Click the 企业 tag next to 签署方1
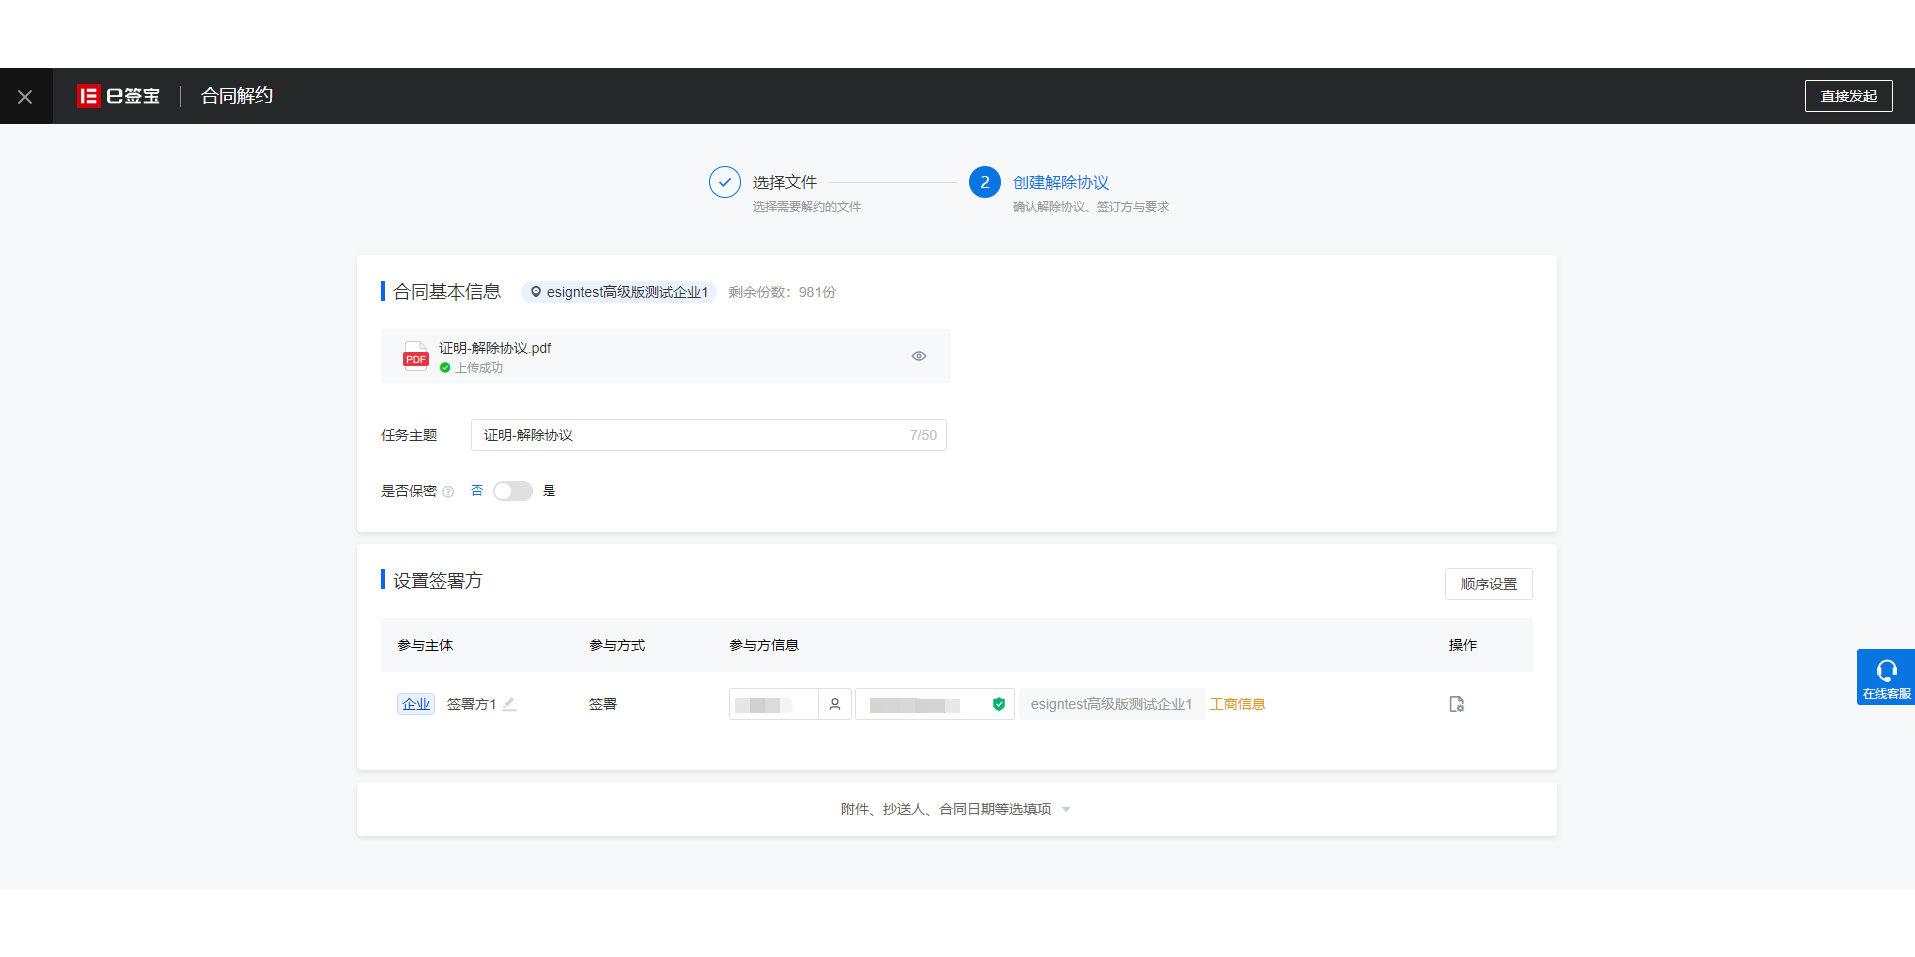This screenshot has width=1915, height=957. [x=415, y=704]
